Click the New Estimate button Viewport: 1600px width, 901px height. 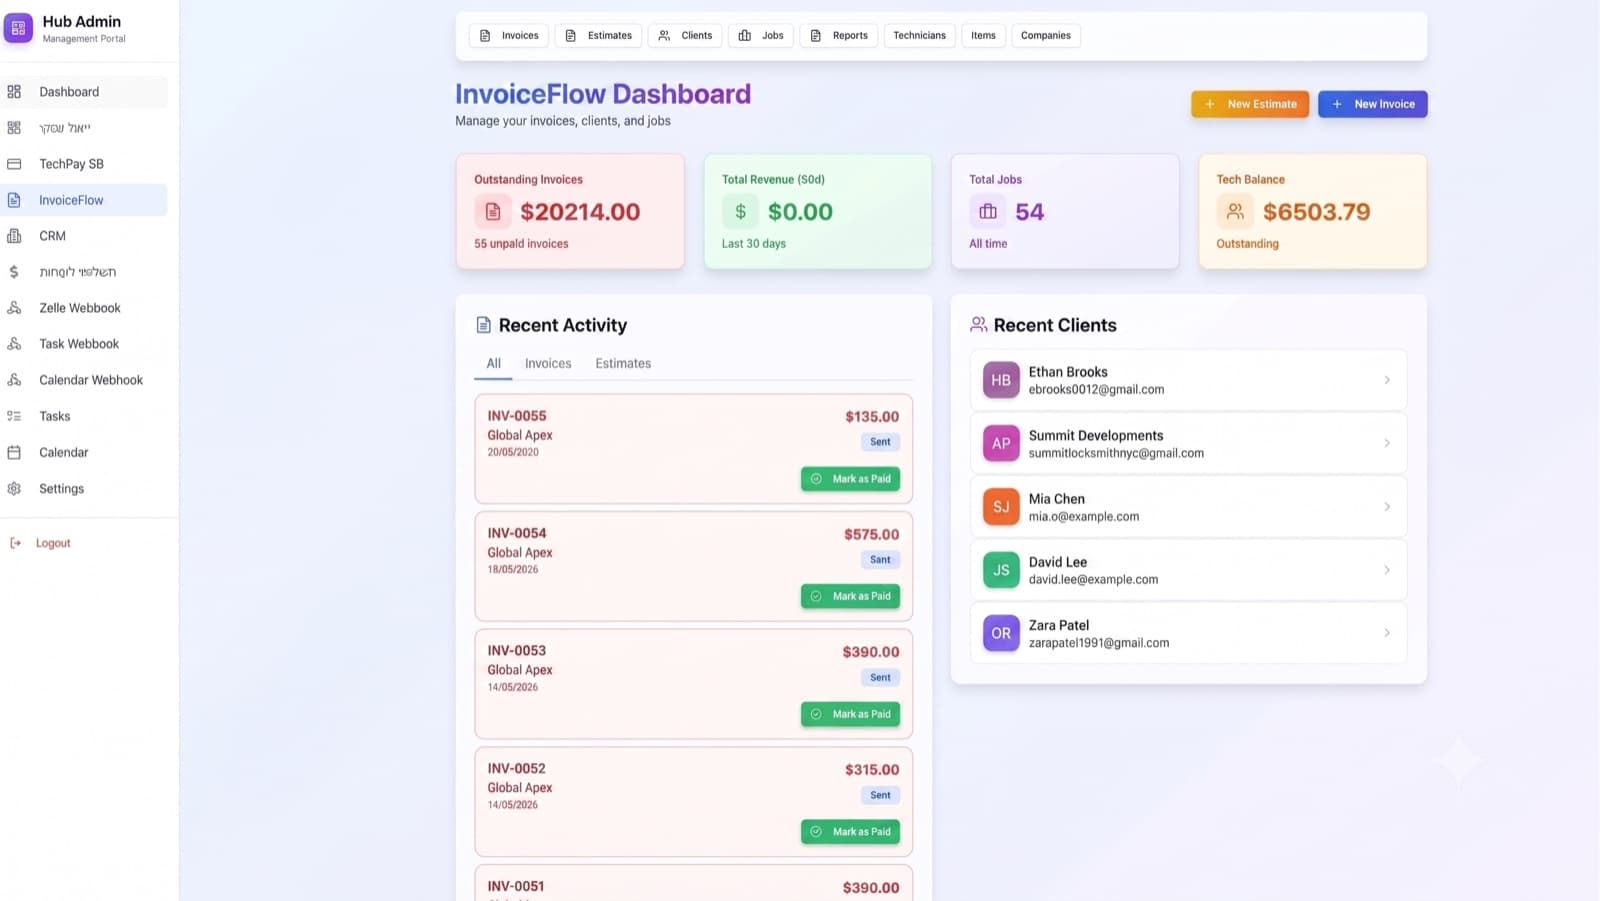(x=1250, y=104)
